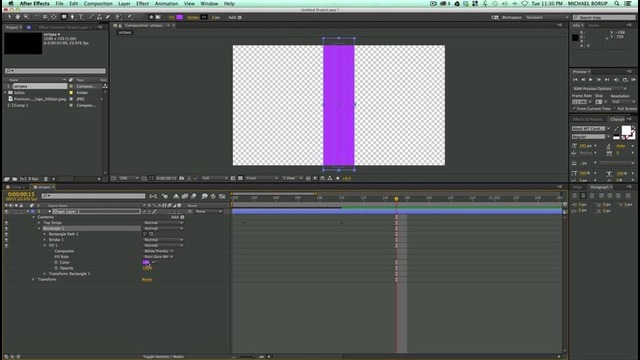Open Fill 1 Composite dropdown
This screenshot has width=640, height=360.
[x=158, y=251]
